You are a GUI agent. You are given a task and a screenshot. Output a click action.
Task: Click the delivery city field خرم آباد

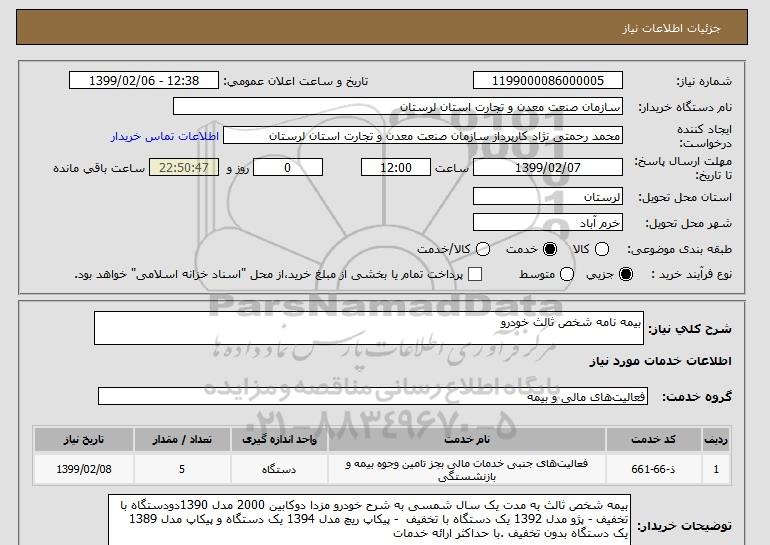tap(548, 223)
